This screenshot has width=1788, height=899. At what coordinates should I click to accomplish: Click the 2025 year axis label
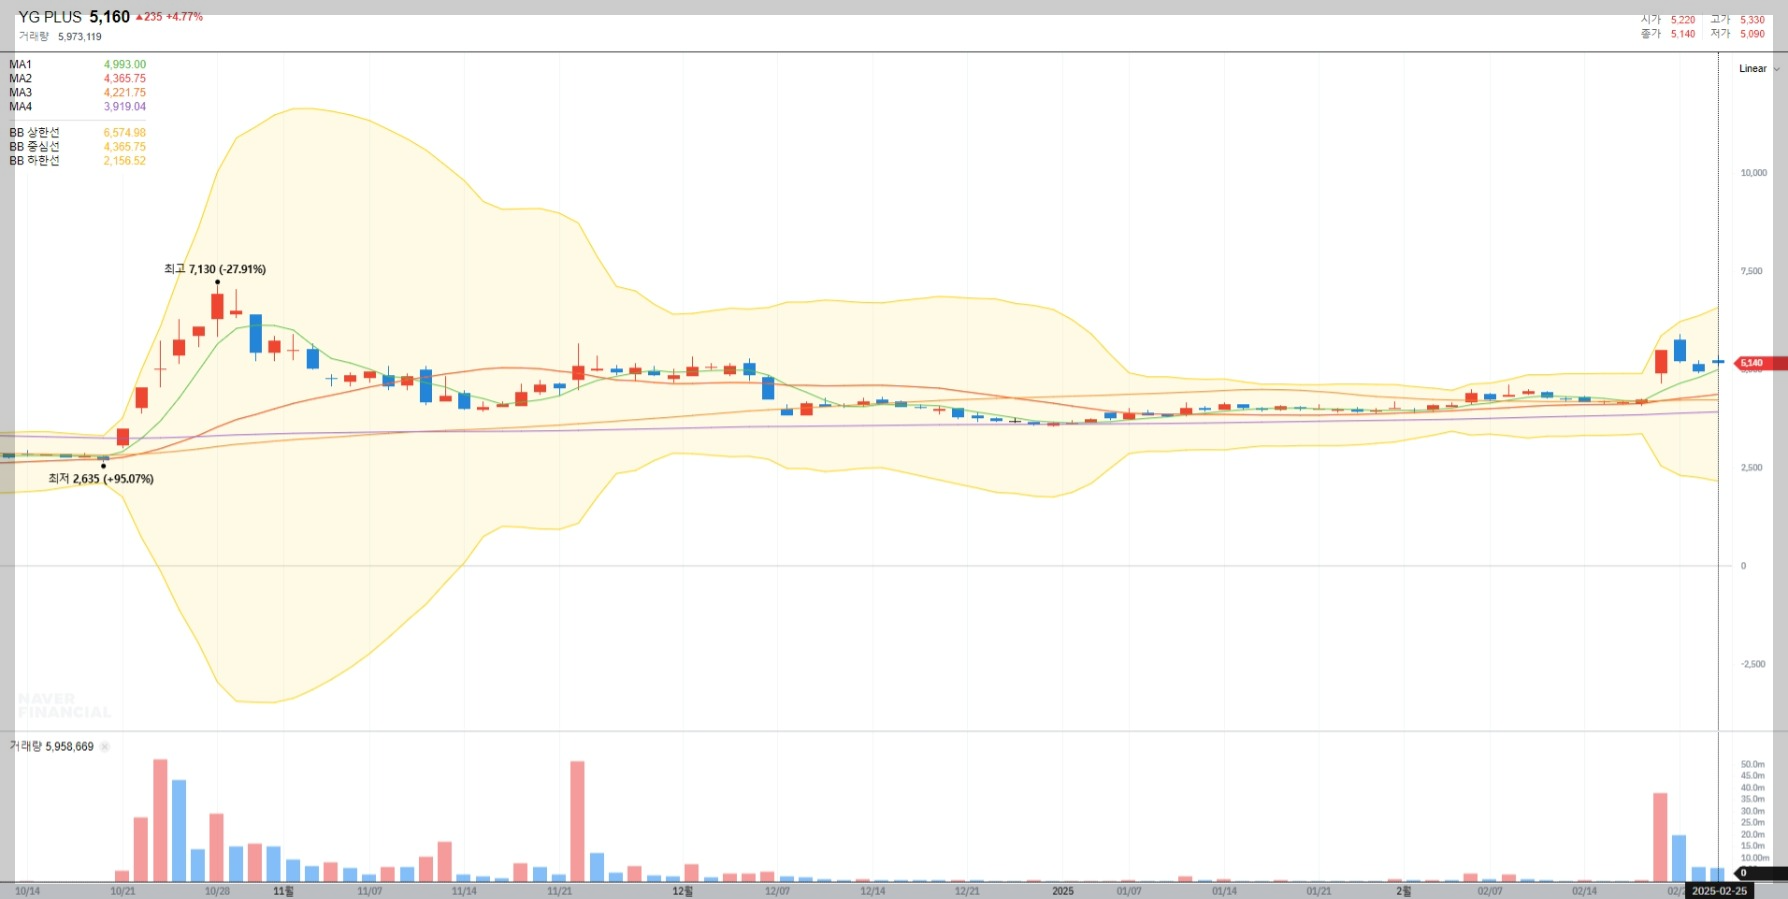tap(1062, 891)
